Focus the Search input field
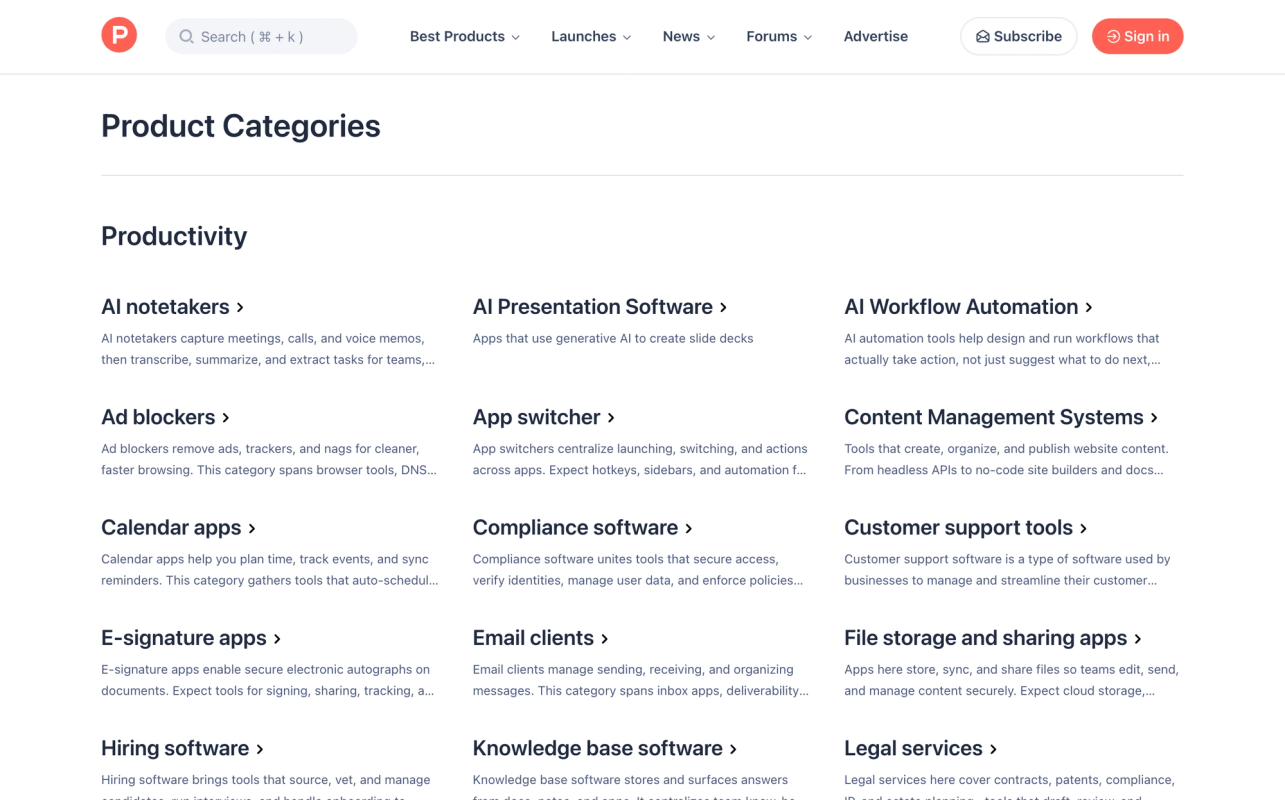 tap(261, 37)
